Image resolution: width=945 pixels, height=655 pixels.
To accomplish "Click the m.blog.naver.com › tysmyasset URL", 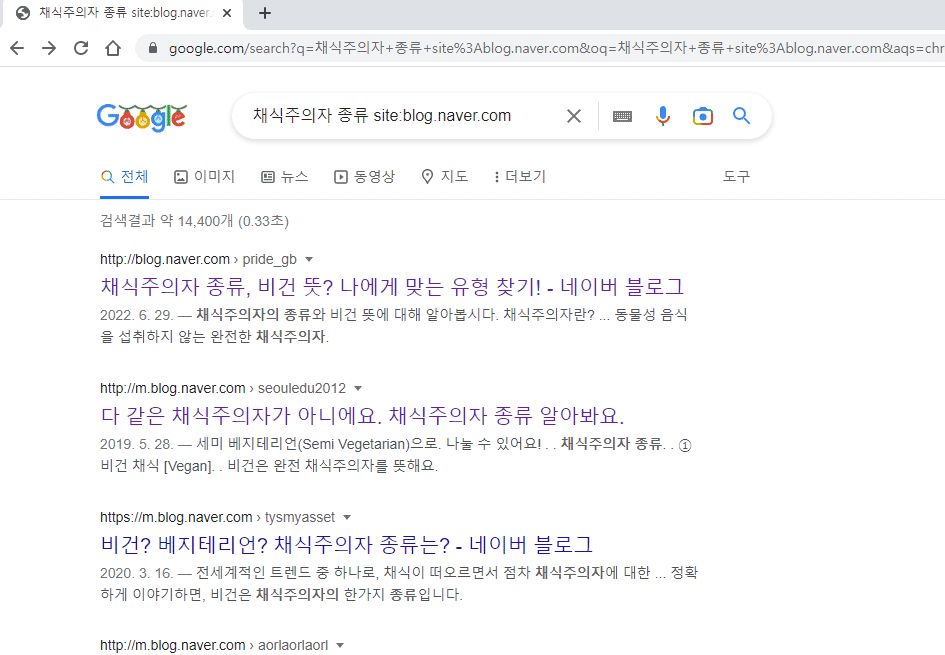I will pyautogui.click(x=218, y=517).
